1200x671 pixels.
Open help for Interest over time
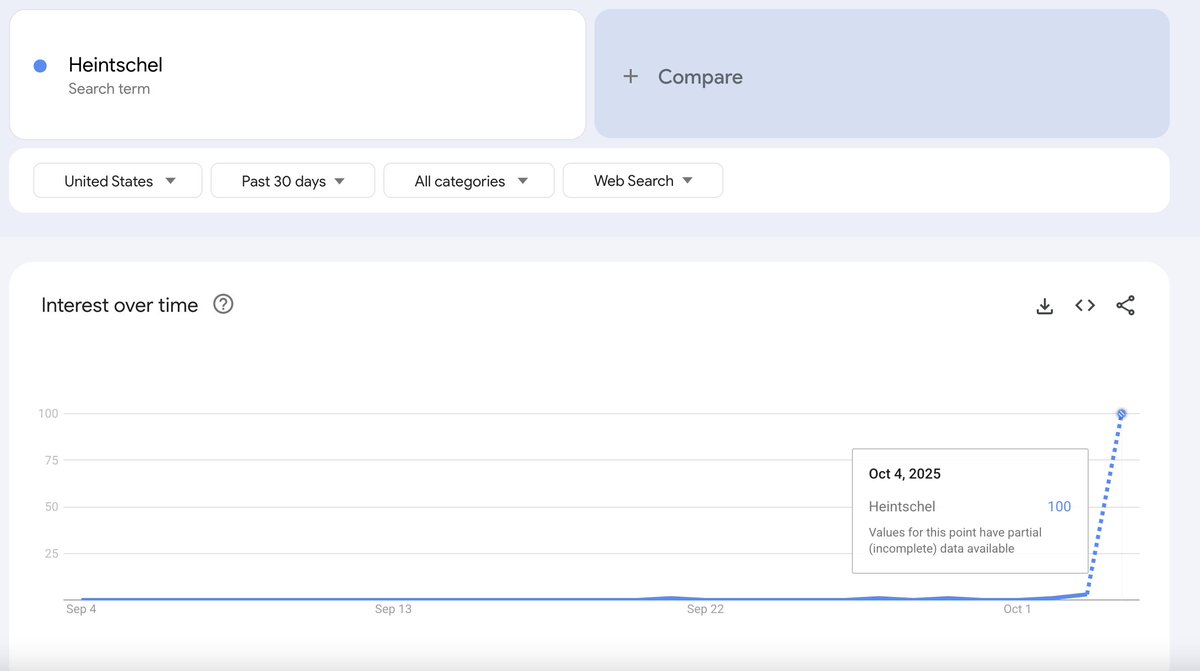[x=224, y=305]
